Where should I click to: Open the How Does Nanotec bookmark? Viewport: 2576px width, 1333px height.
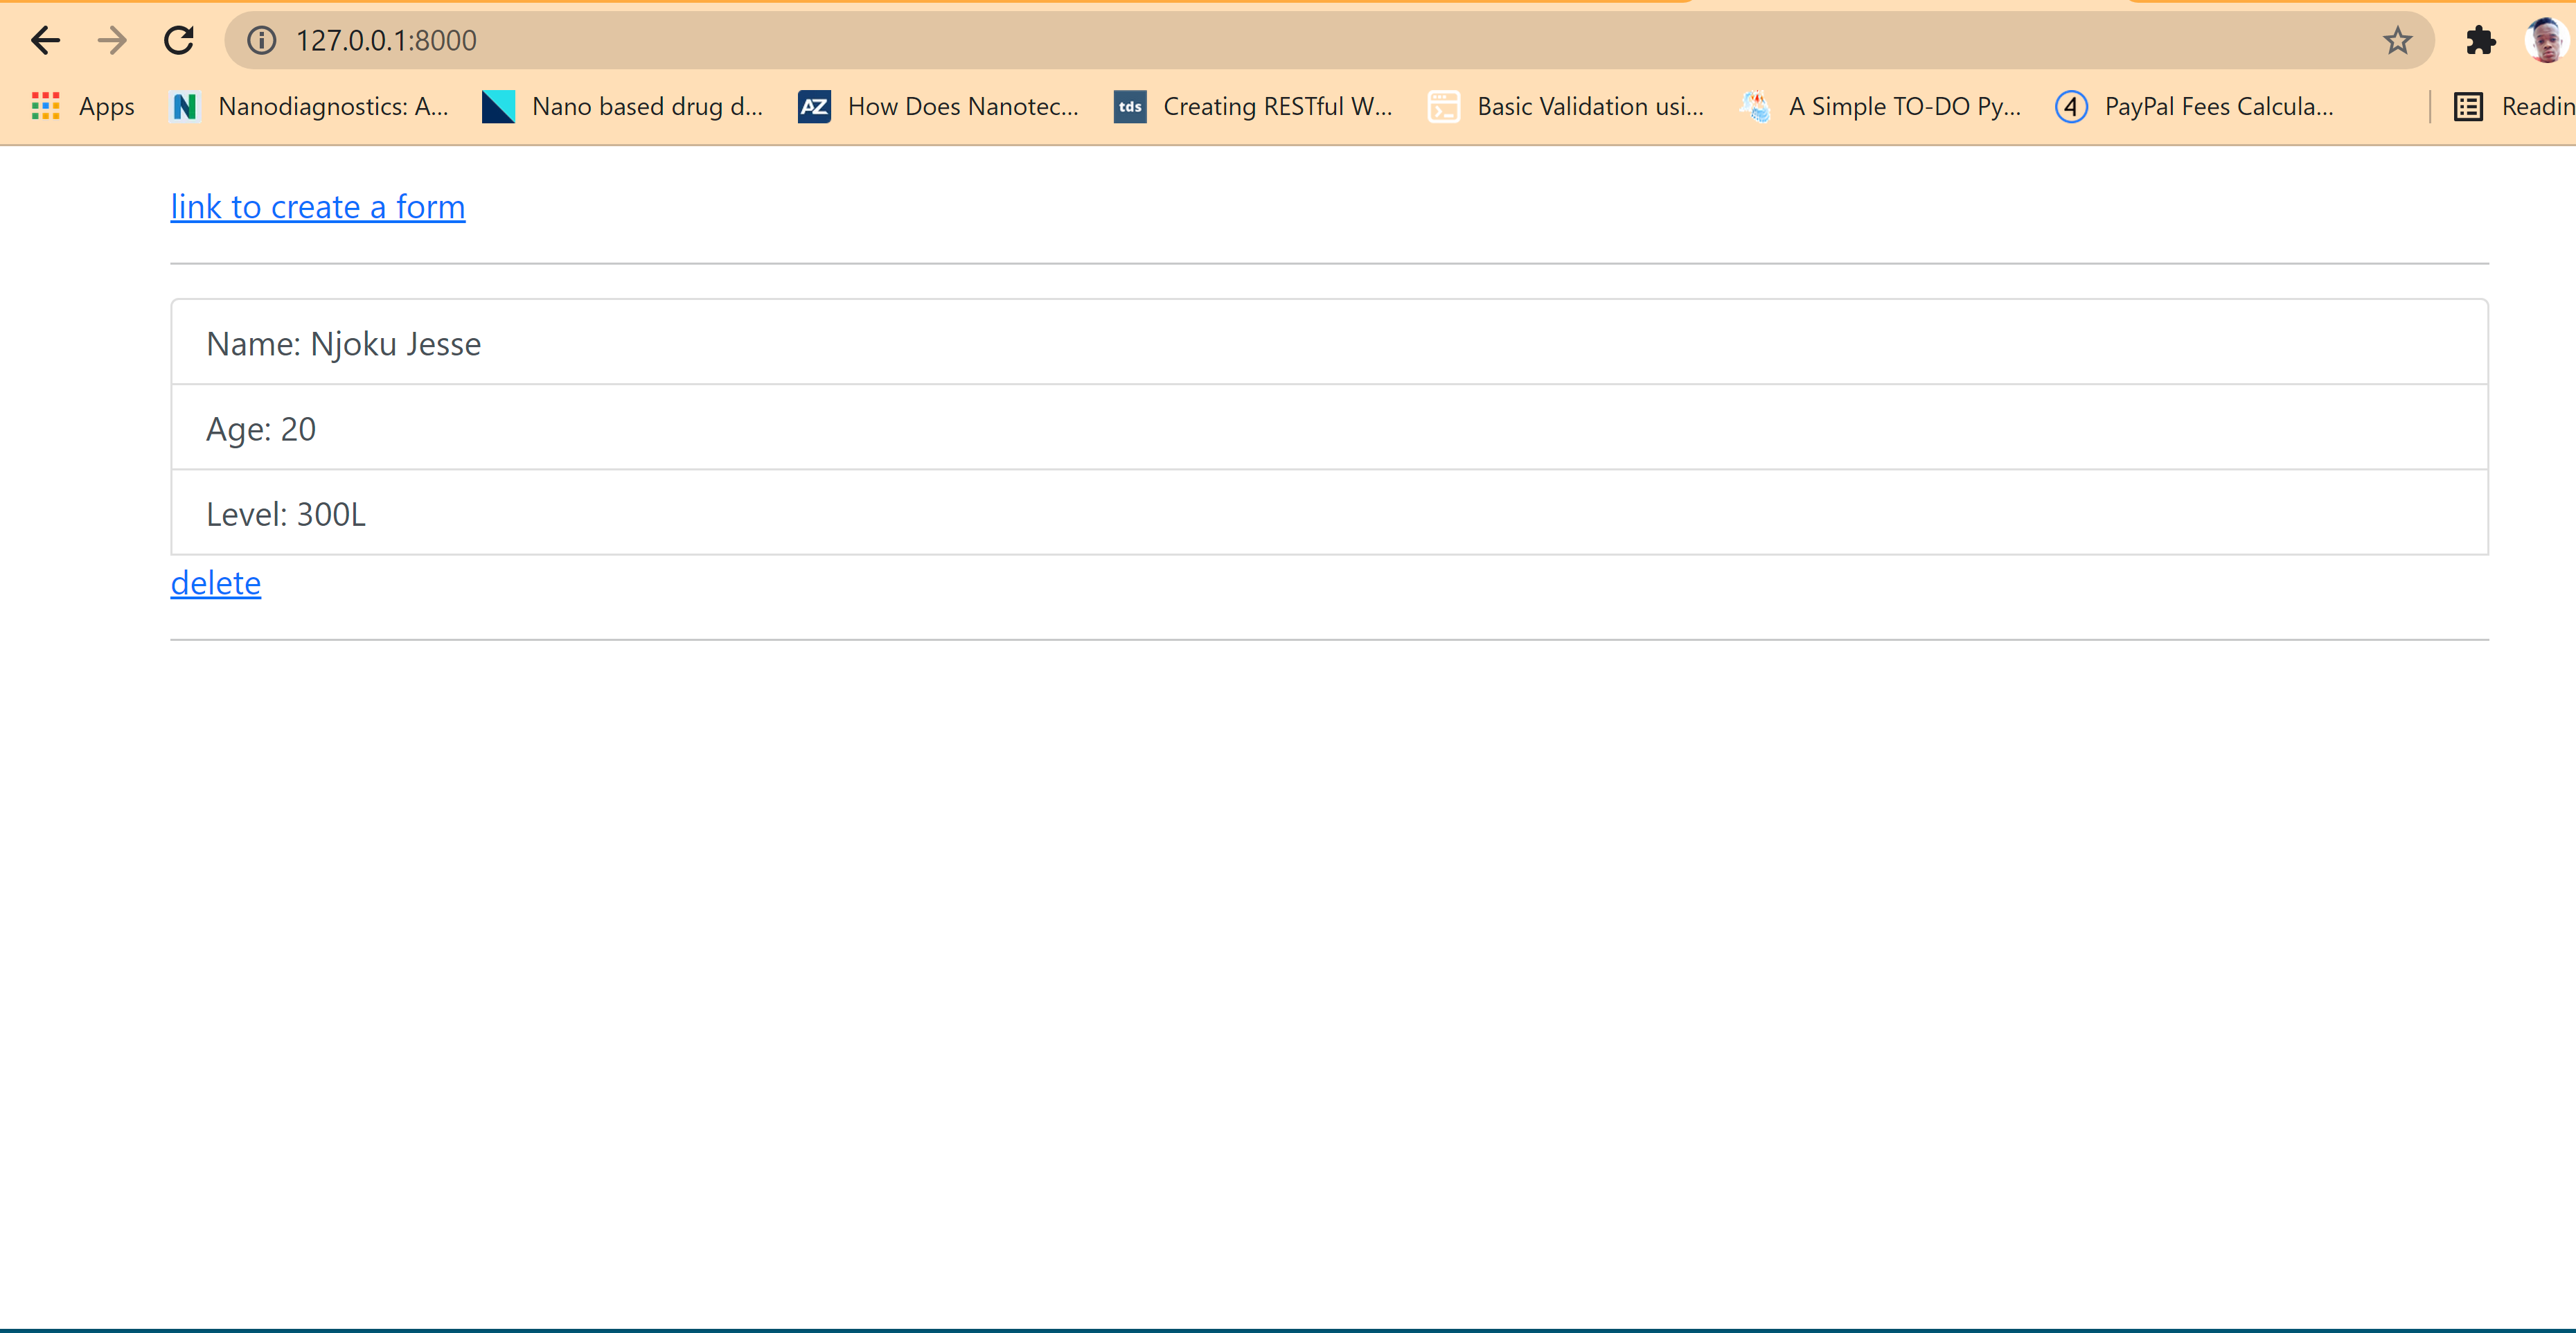pyautogui.click(x=939, y=106)
